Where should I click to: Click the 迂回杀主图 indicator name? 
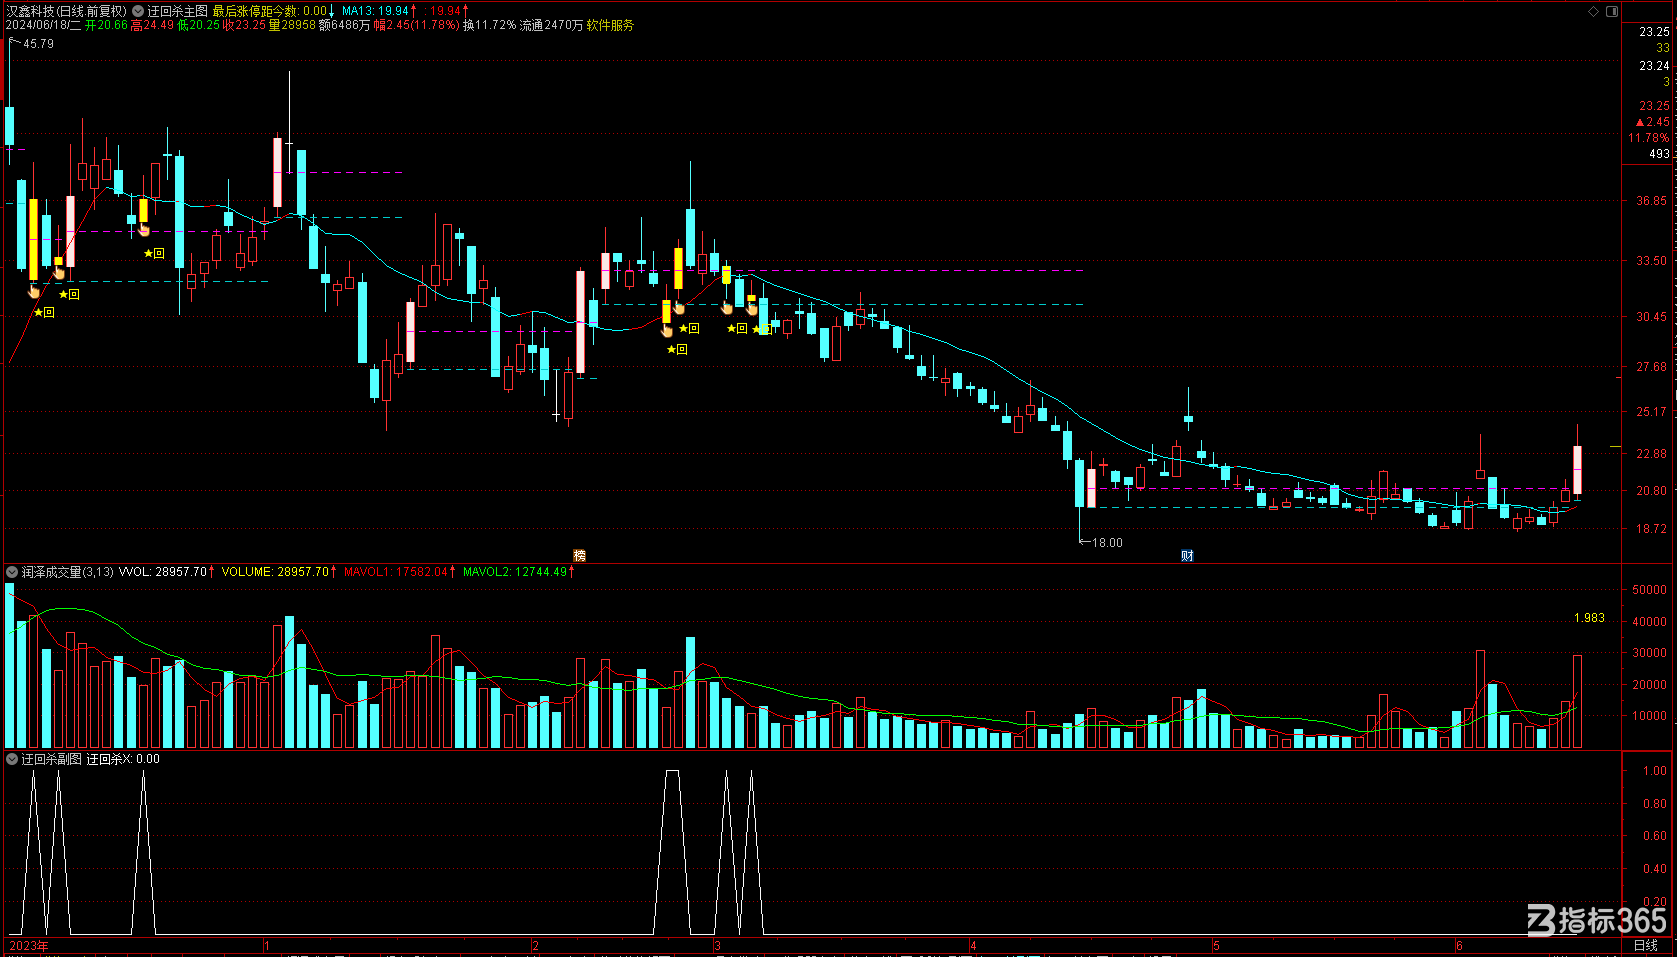pyautogui.click(x=177, y=11)
